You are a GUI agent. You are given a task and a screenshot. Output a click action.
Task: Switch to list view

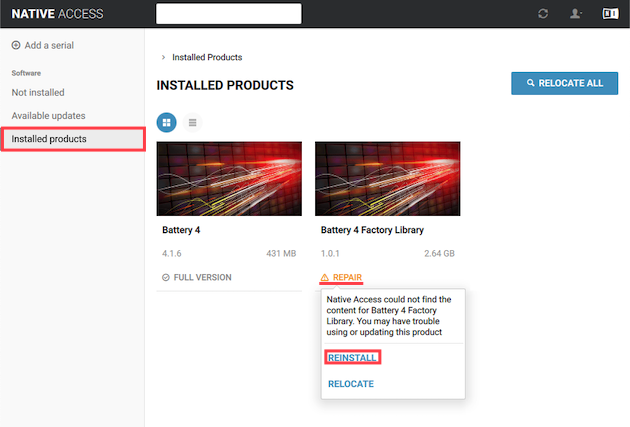pyautogui.click(x=192, y=123)
